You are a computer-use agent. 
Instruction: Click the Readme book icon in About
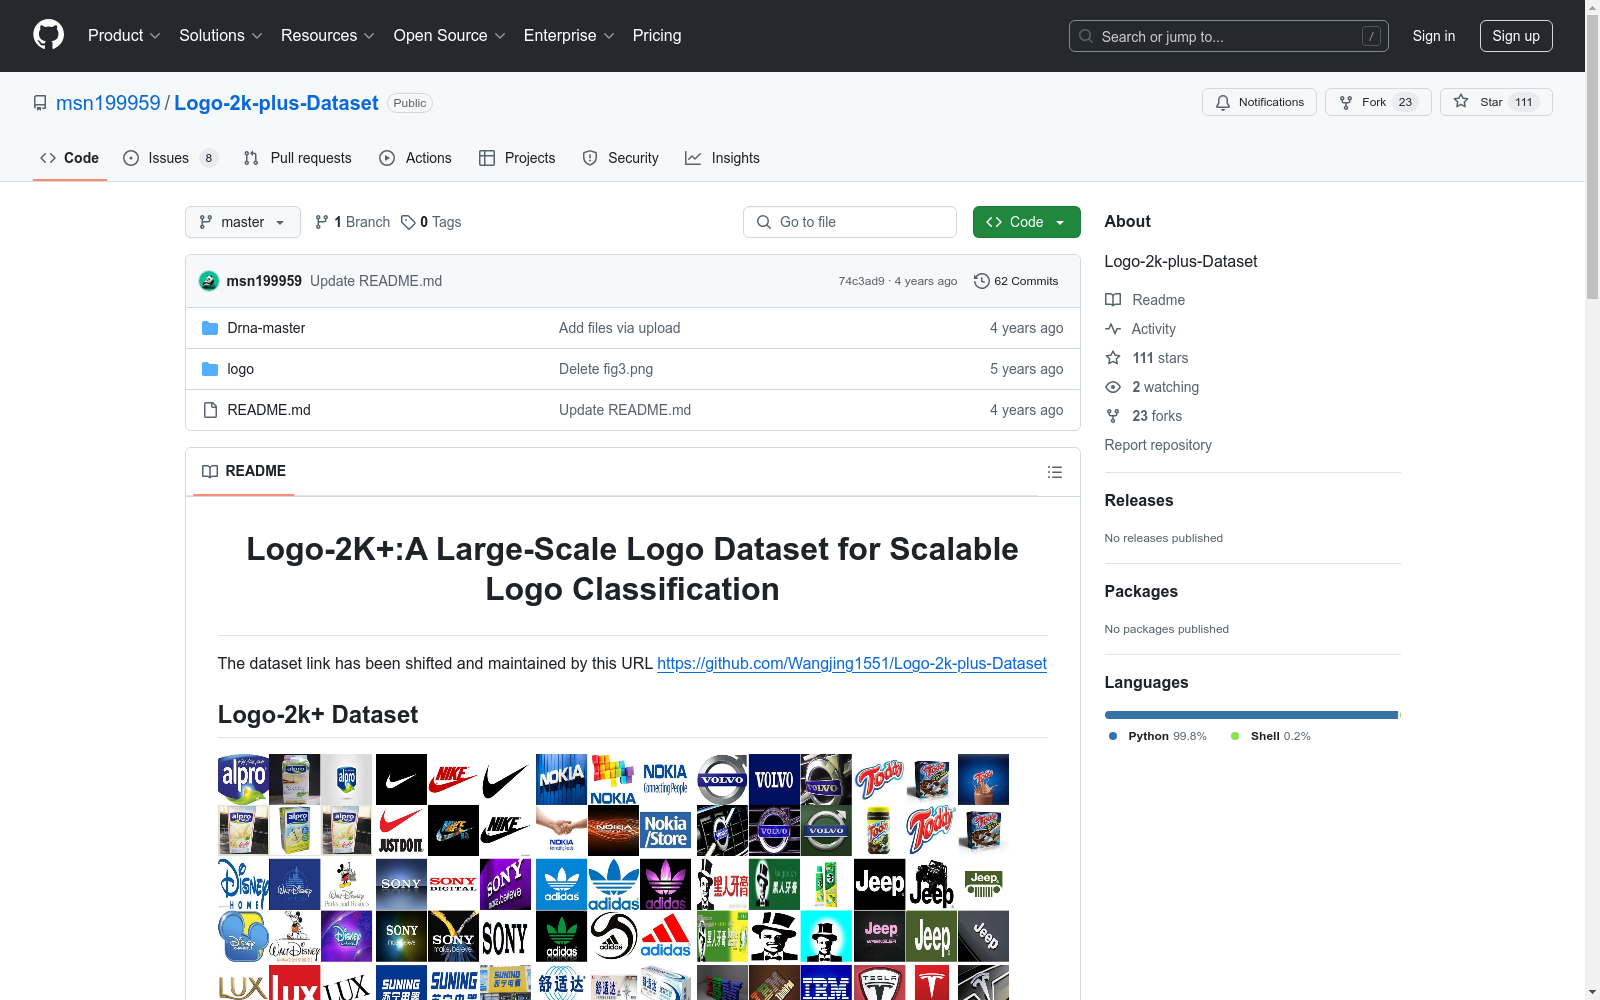(1113, 300)
